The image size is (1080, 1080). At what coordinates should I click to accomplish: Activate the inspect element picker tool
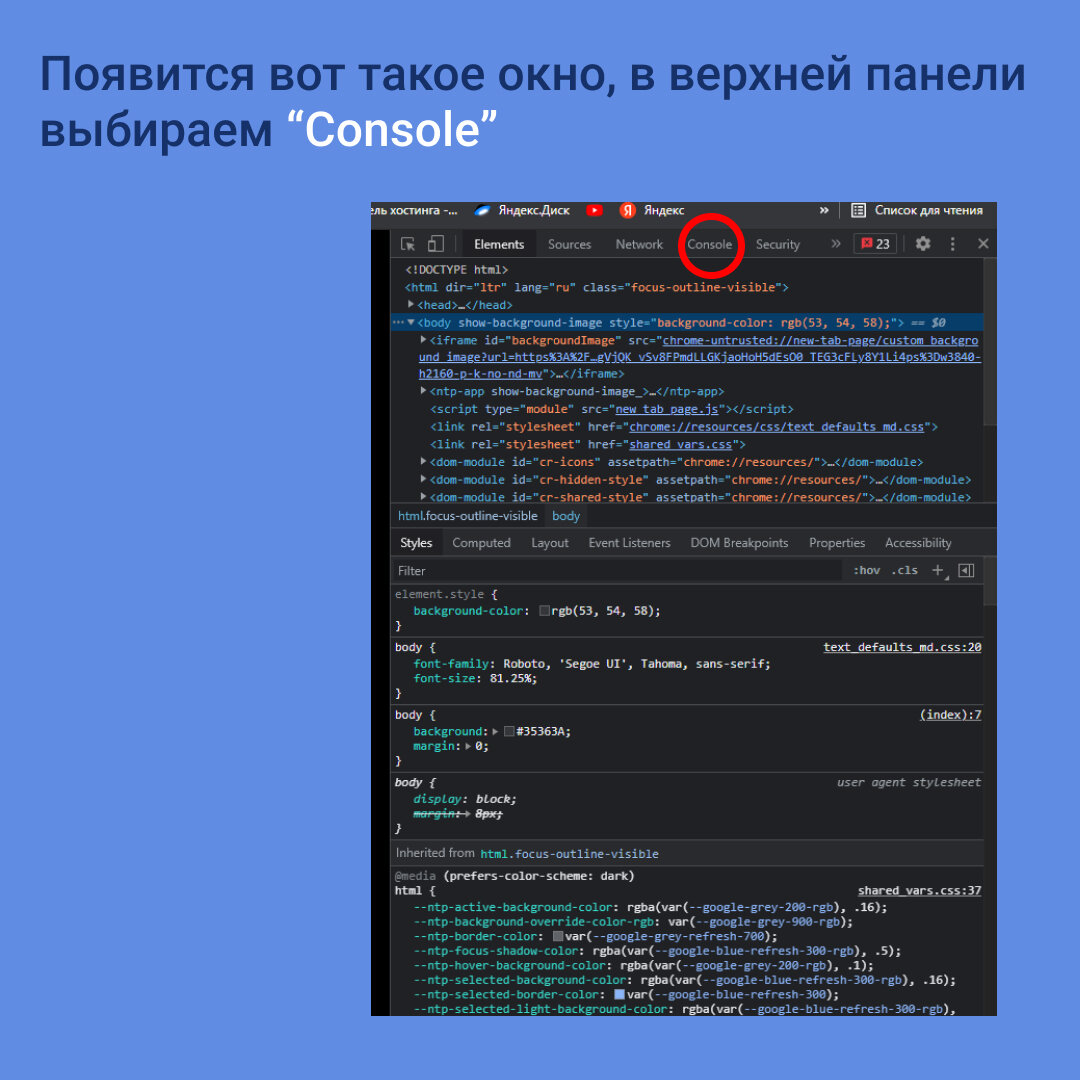tap(408, 243)
